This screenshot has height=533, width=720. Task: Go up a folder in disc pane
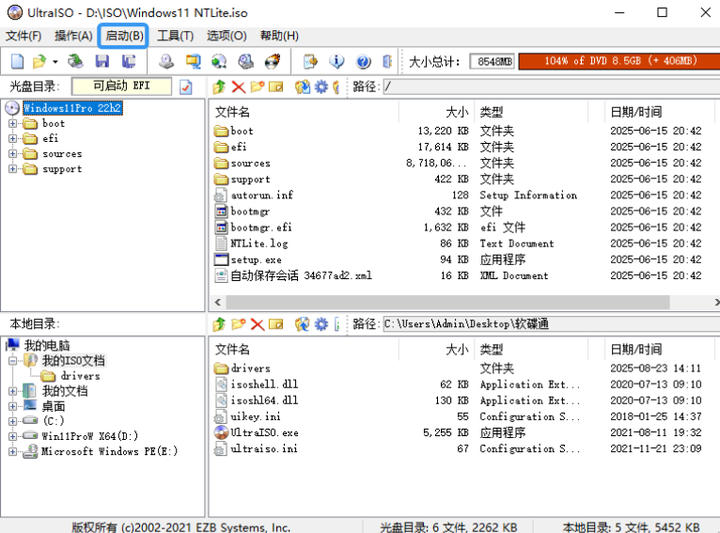[219, 86]
